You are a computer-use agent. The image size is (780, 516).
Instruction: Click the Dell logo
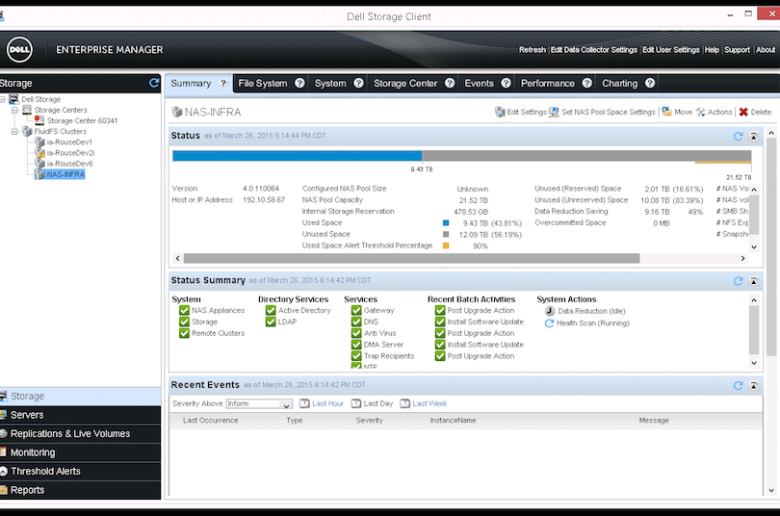pos(20,50)
